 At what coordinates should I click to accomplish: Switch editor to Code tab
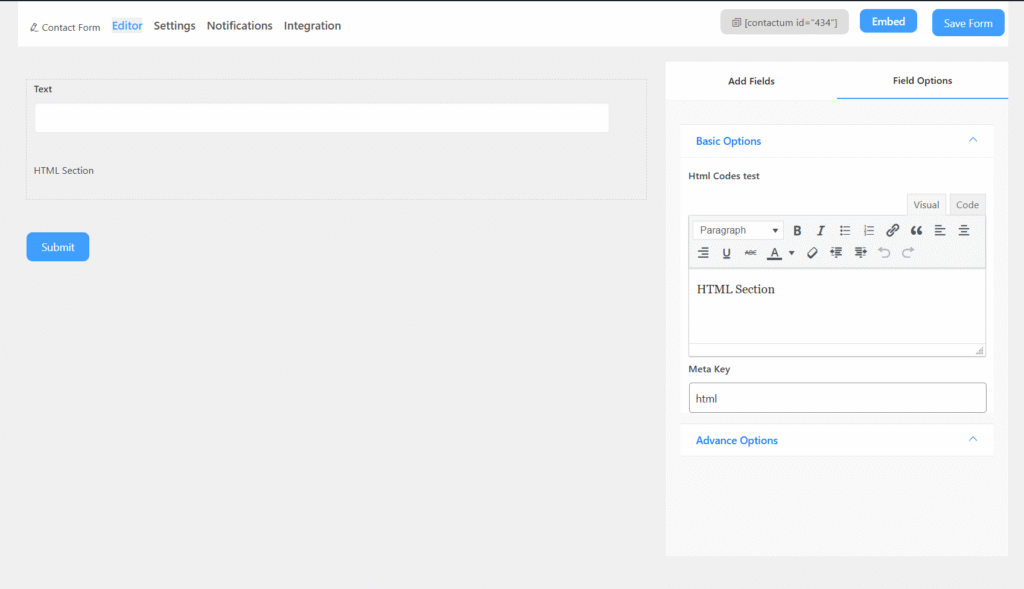(x=967, y=205)
